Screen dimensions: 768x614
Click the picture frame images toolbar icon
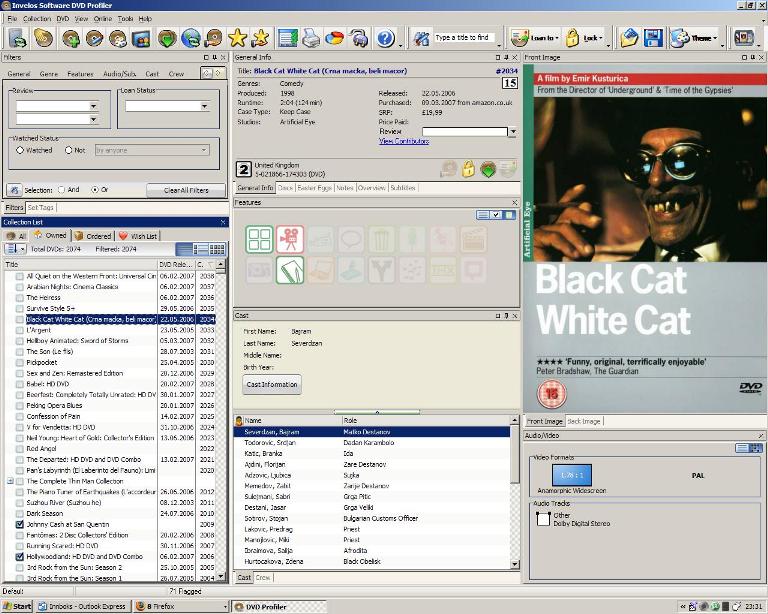tap(141, 38)
